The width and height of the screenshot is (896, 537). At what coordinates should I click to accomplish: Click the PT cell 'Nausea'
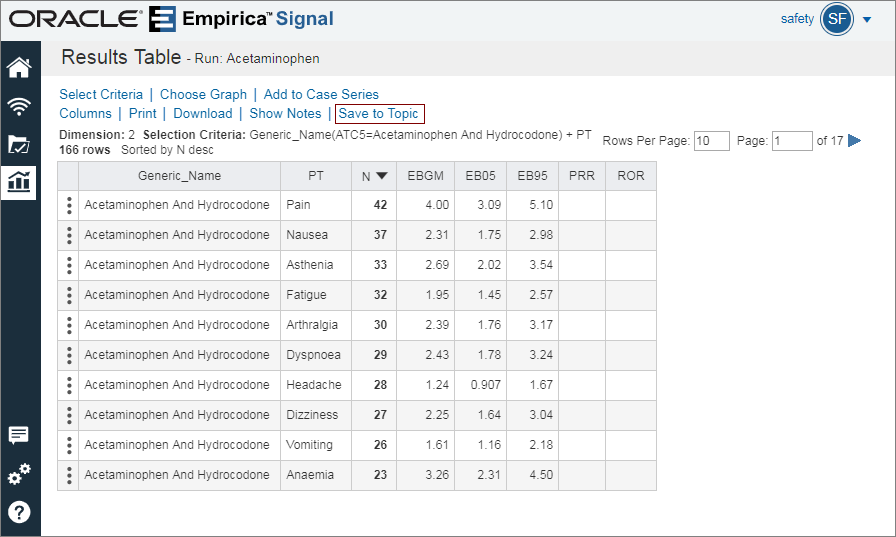(x=316, y=235)
